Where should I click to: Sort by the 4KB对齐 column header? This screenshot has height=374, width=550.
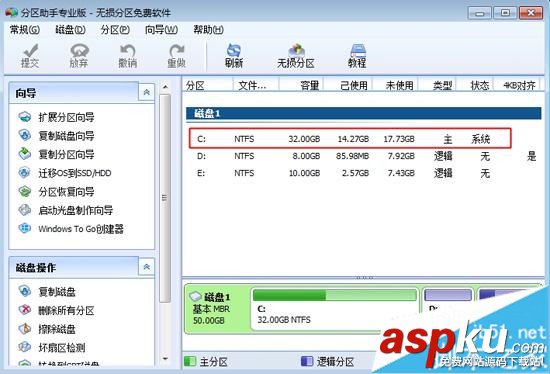(517, 85)
